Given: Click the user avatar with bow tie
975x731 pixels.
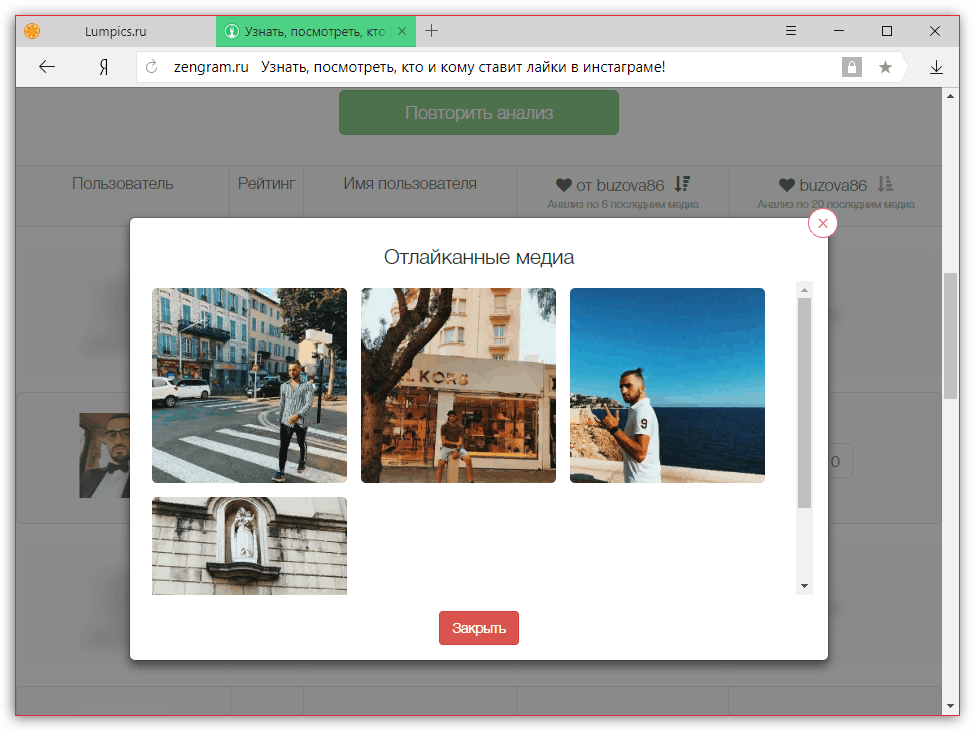Looking at the screenshot, I should click(x=104, y=455).
